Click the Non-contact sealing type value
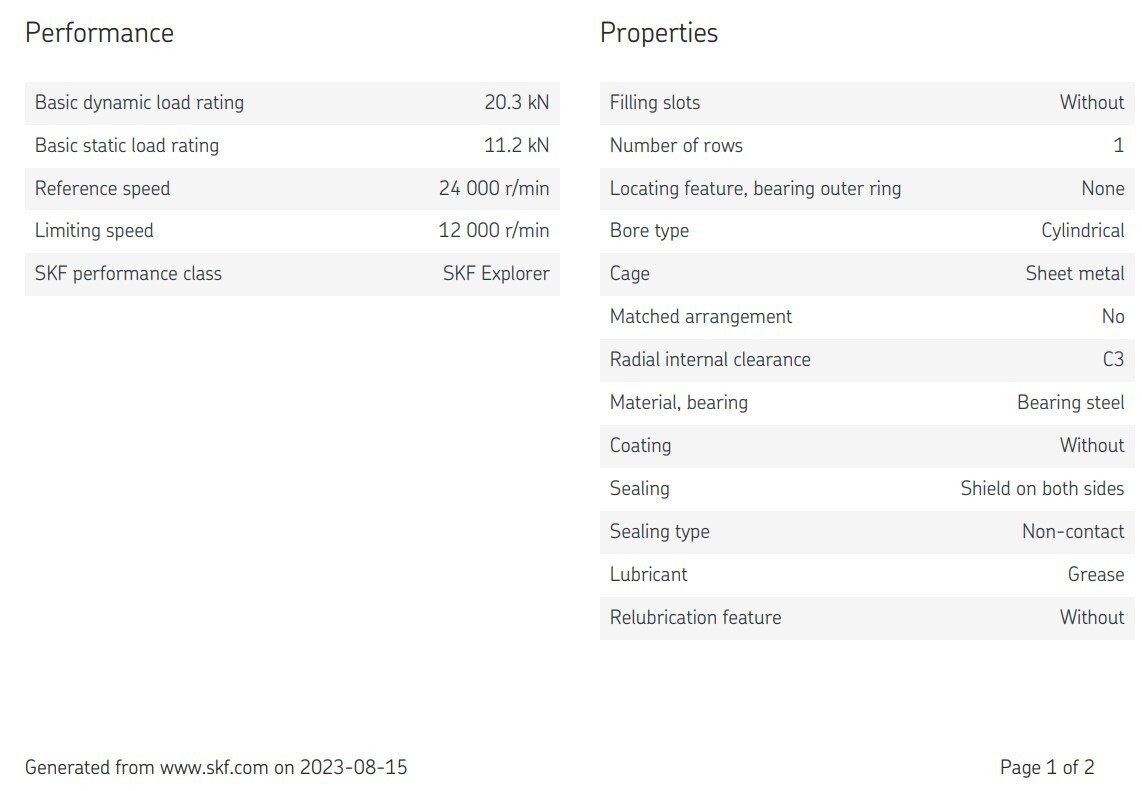 (1073, 532)
